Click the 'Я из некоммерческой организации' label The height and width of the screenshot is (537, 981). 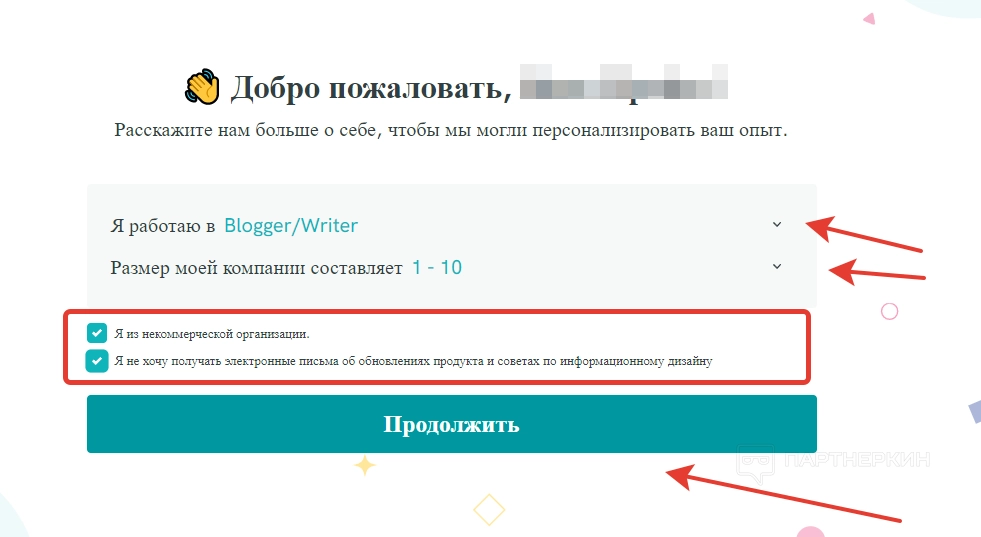click(211, 334)
